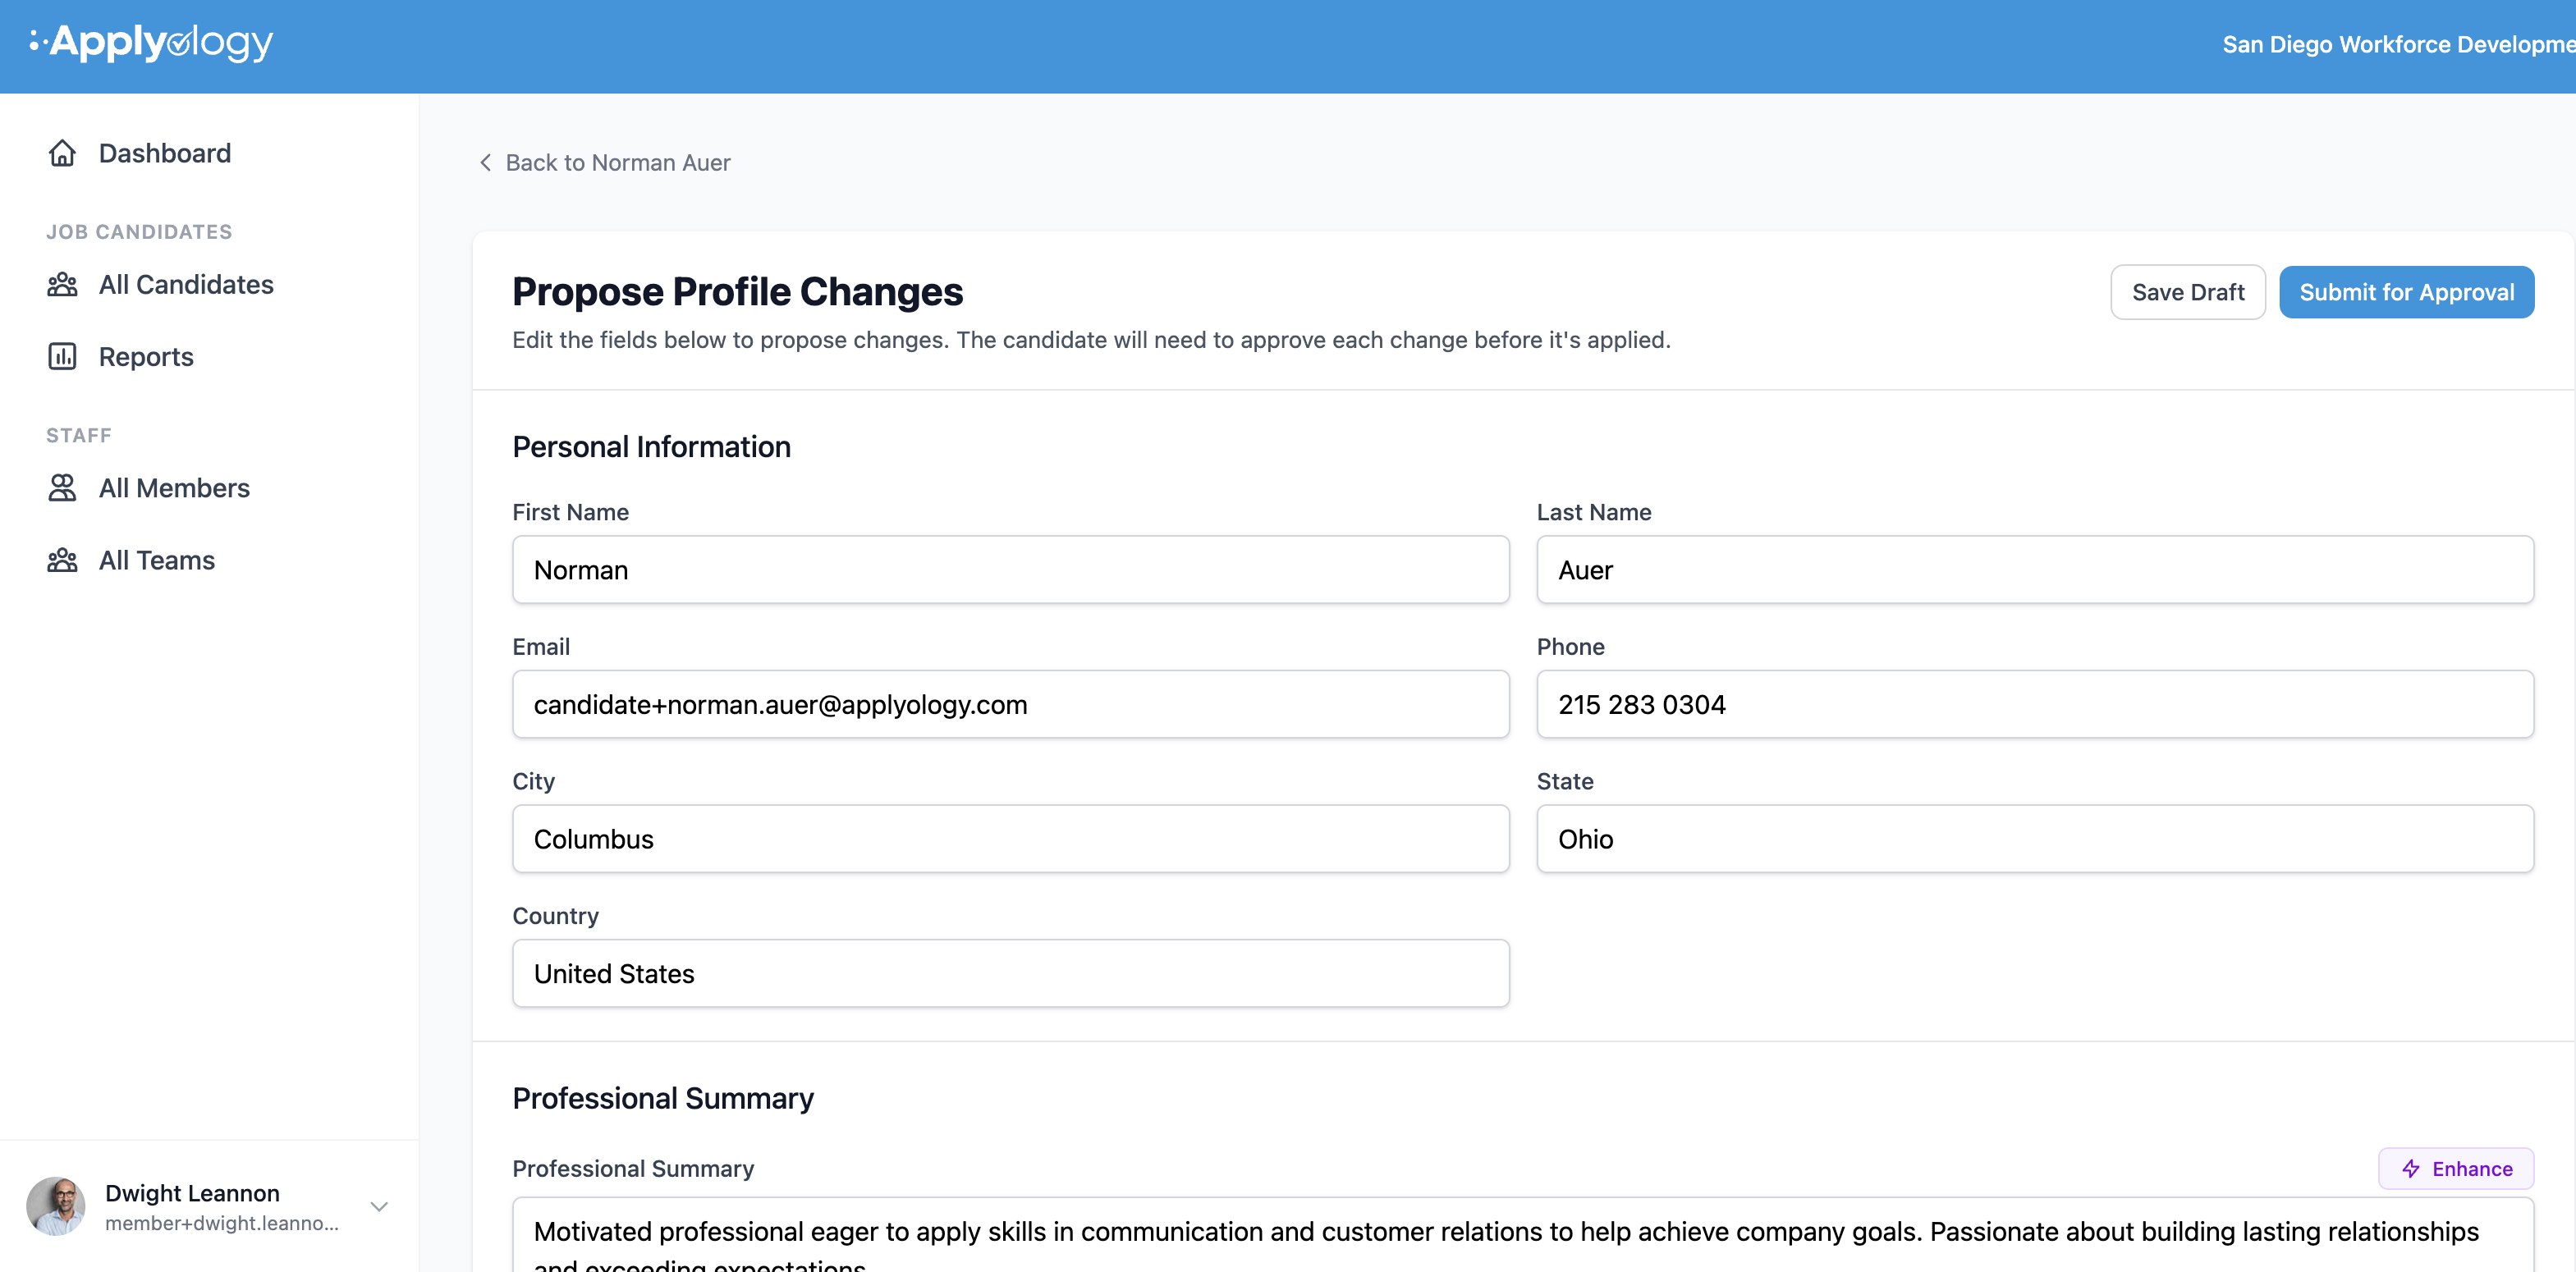Click the lightning bolt Enhance icon

(2411, 1169)
